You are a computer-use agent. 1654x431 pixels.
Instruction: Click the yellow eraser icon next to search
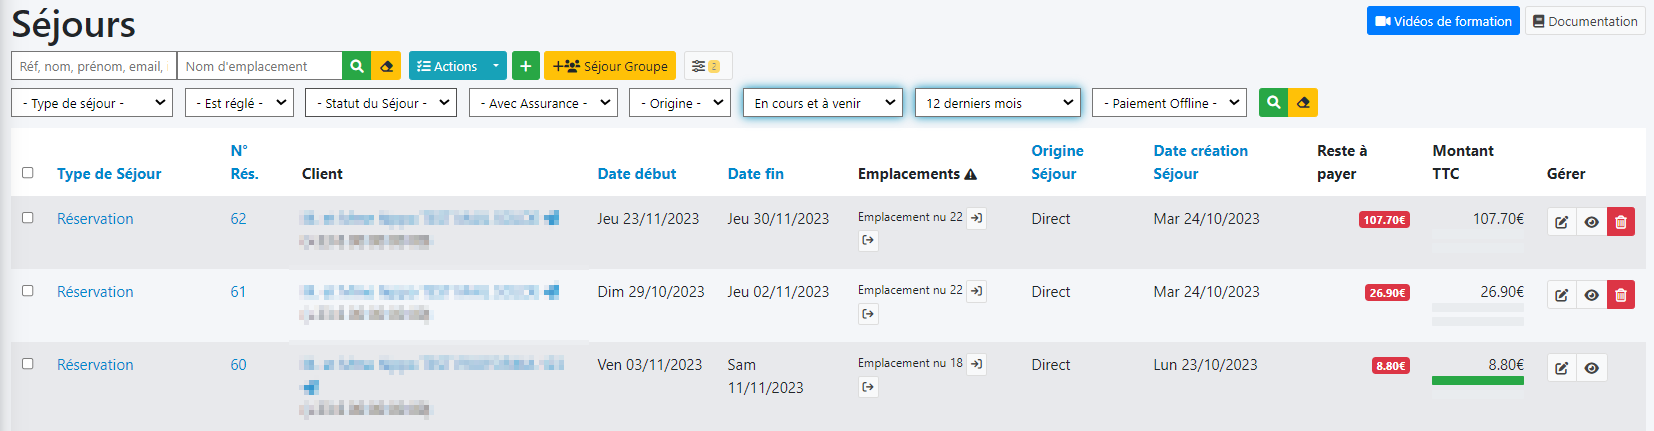pos(386,66)
